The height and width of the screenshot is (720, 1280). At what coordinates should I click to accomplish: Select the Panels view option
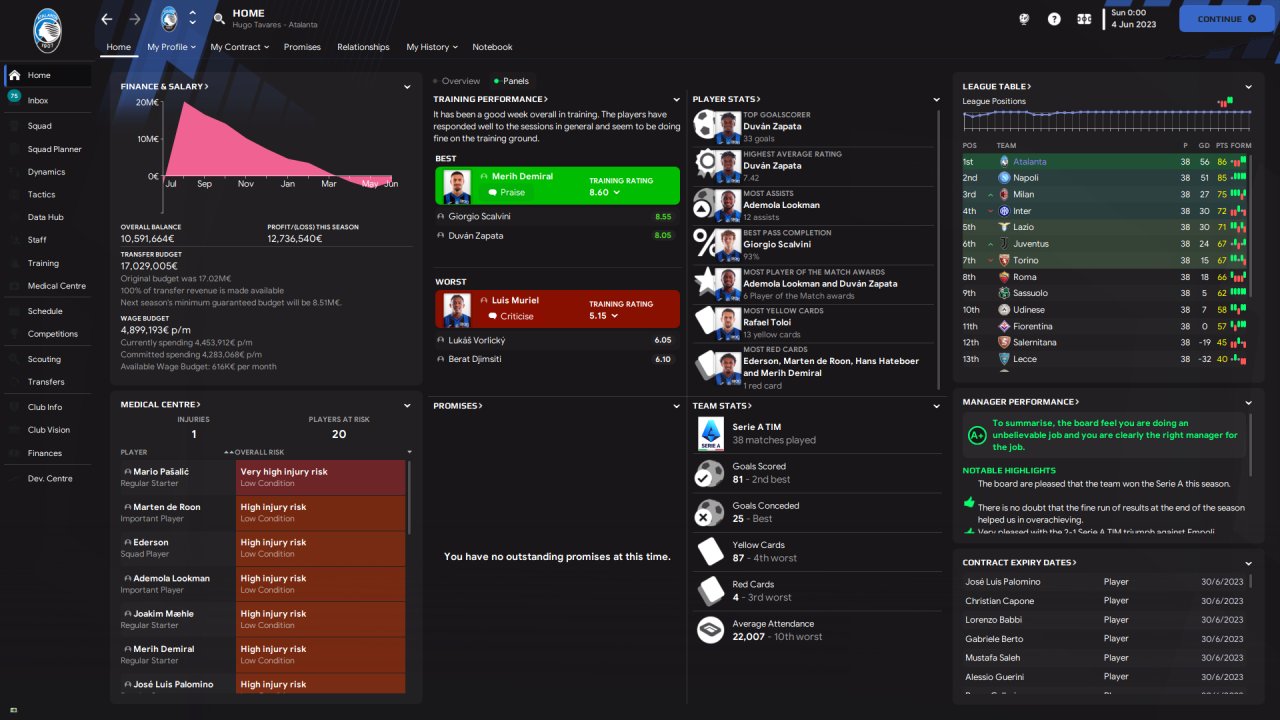click(512, 81)
